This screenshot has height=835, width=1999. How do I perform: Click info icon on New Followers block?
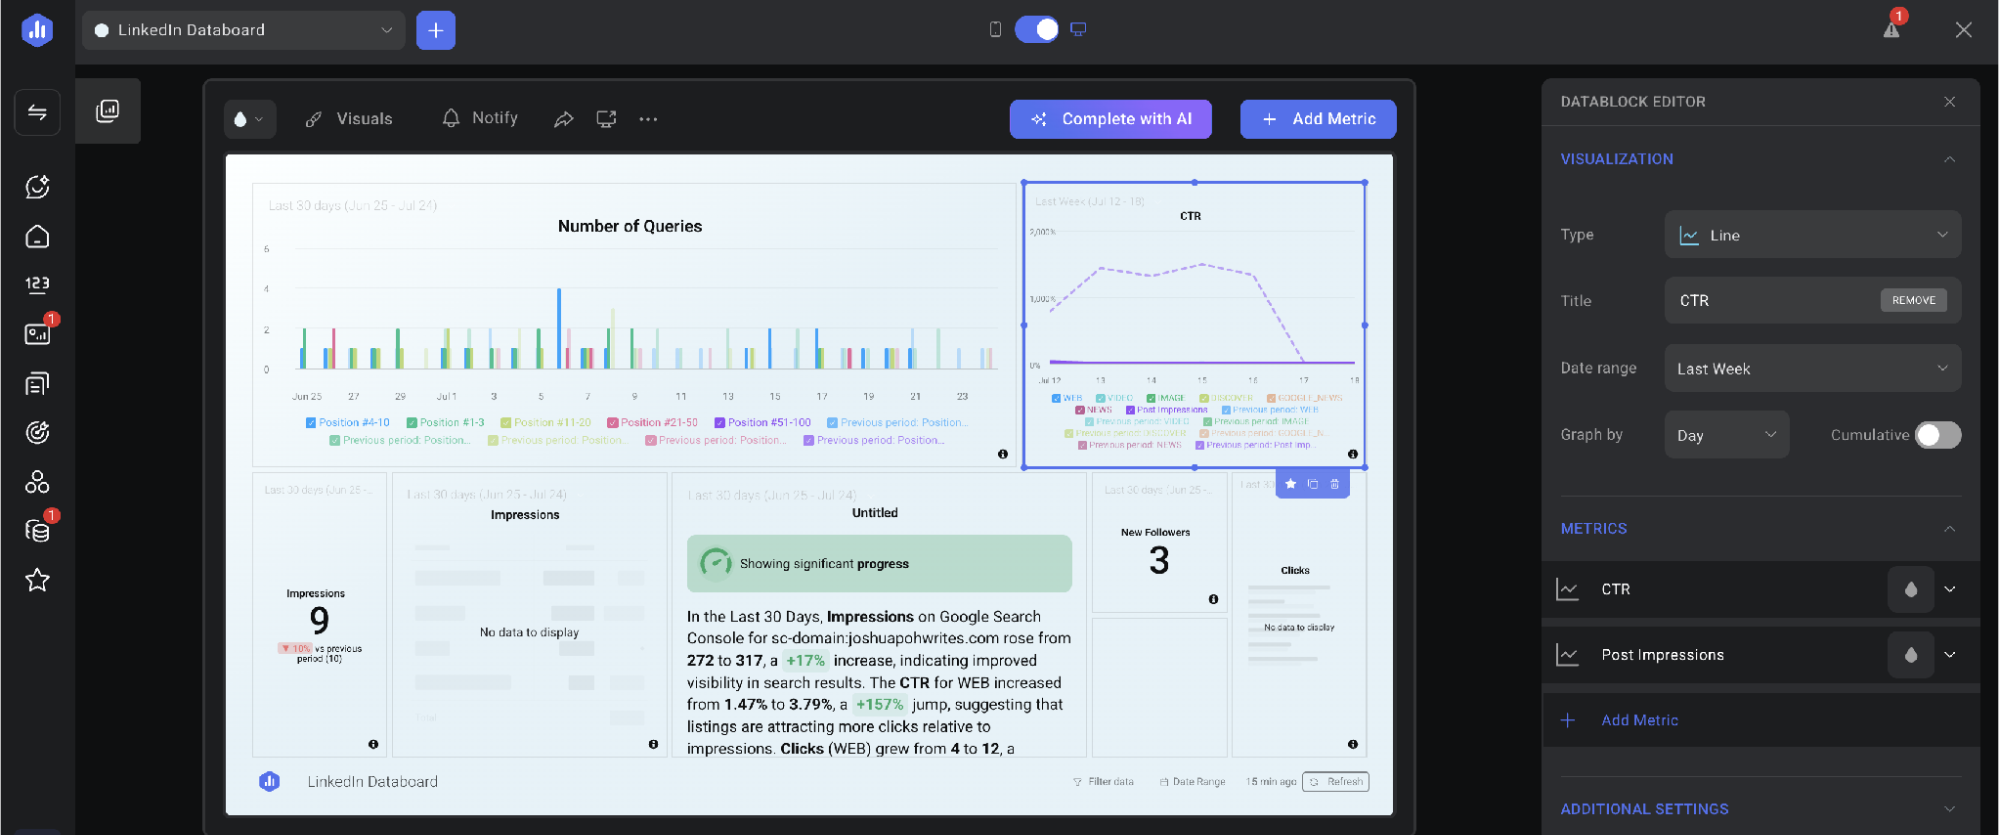point(1213,599)
